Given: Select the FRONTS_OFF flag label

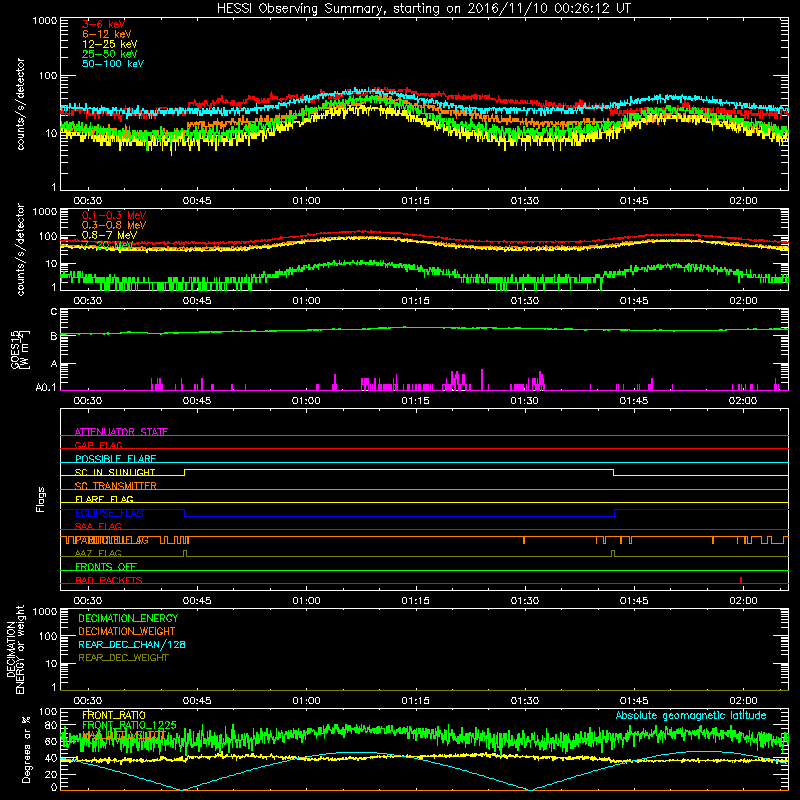Looking at the screenshot, I should (x=106, y=567).
